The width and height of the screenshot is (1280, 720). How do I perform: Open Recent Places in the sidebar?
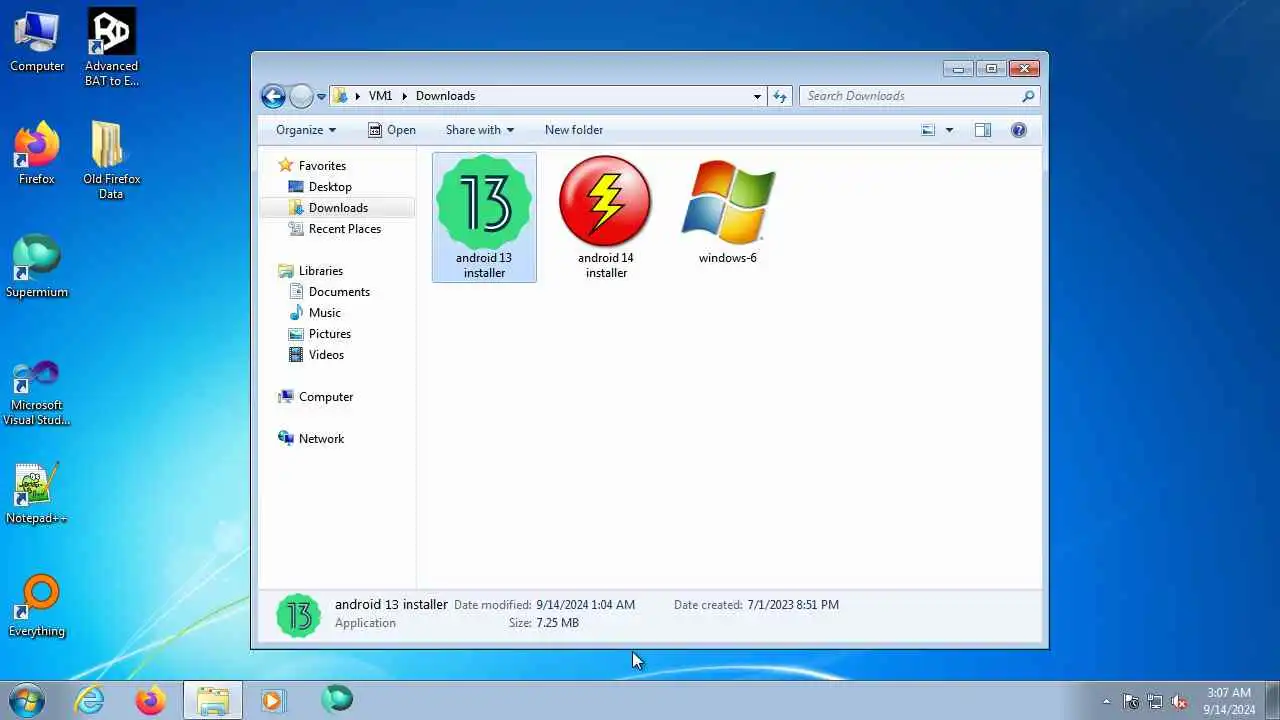[345, 229]
